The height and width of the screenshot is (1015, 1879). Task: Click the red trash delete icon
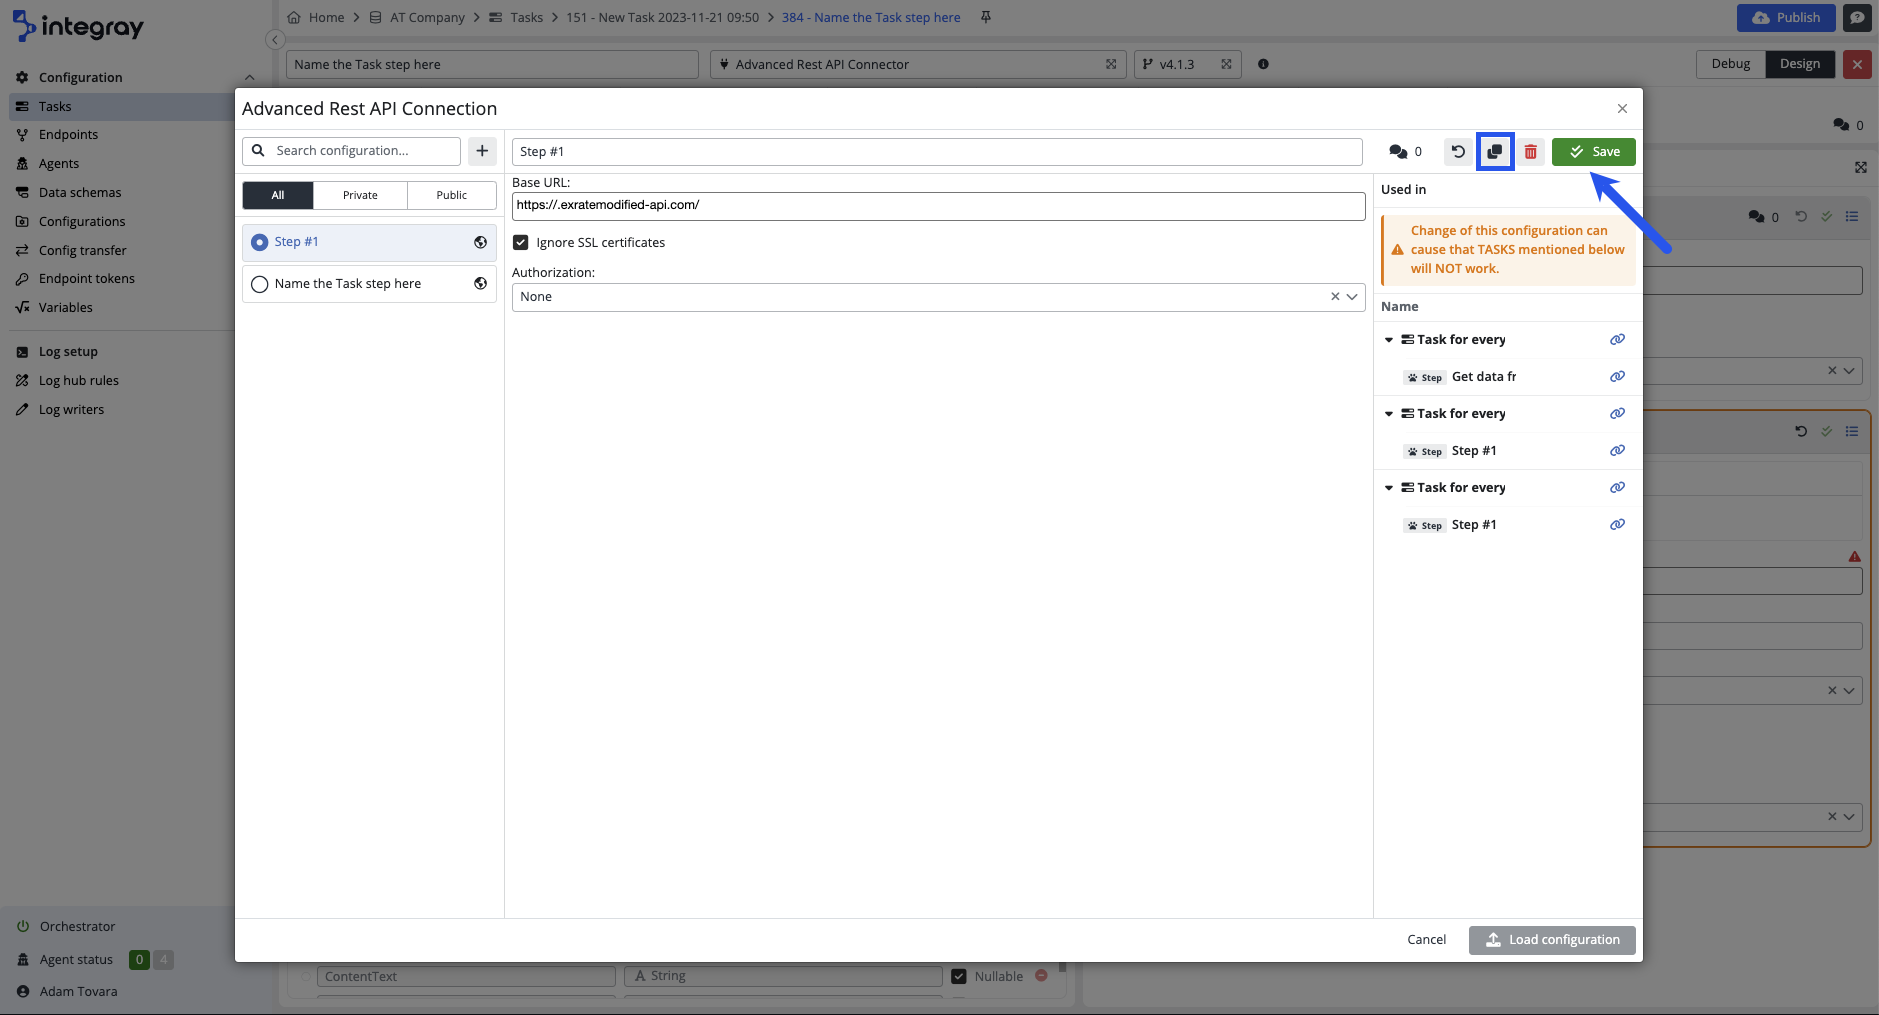pos(1530,152)
